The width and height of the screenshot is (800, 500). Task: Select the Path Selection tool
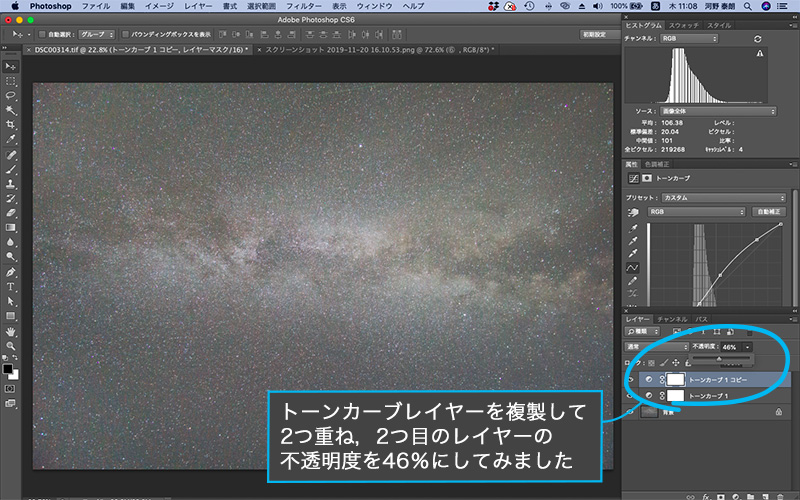click(10, 302)
